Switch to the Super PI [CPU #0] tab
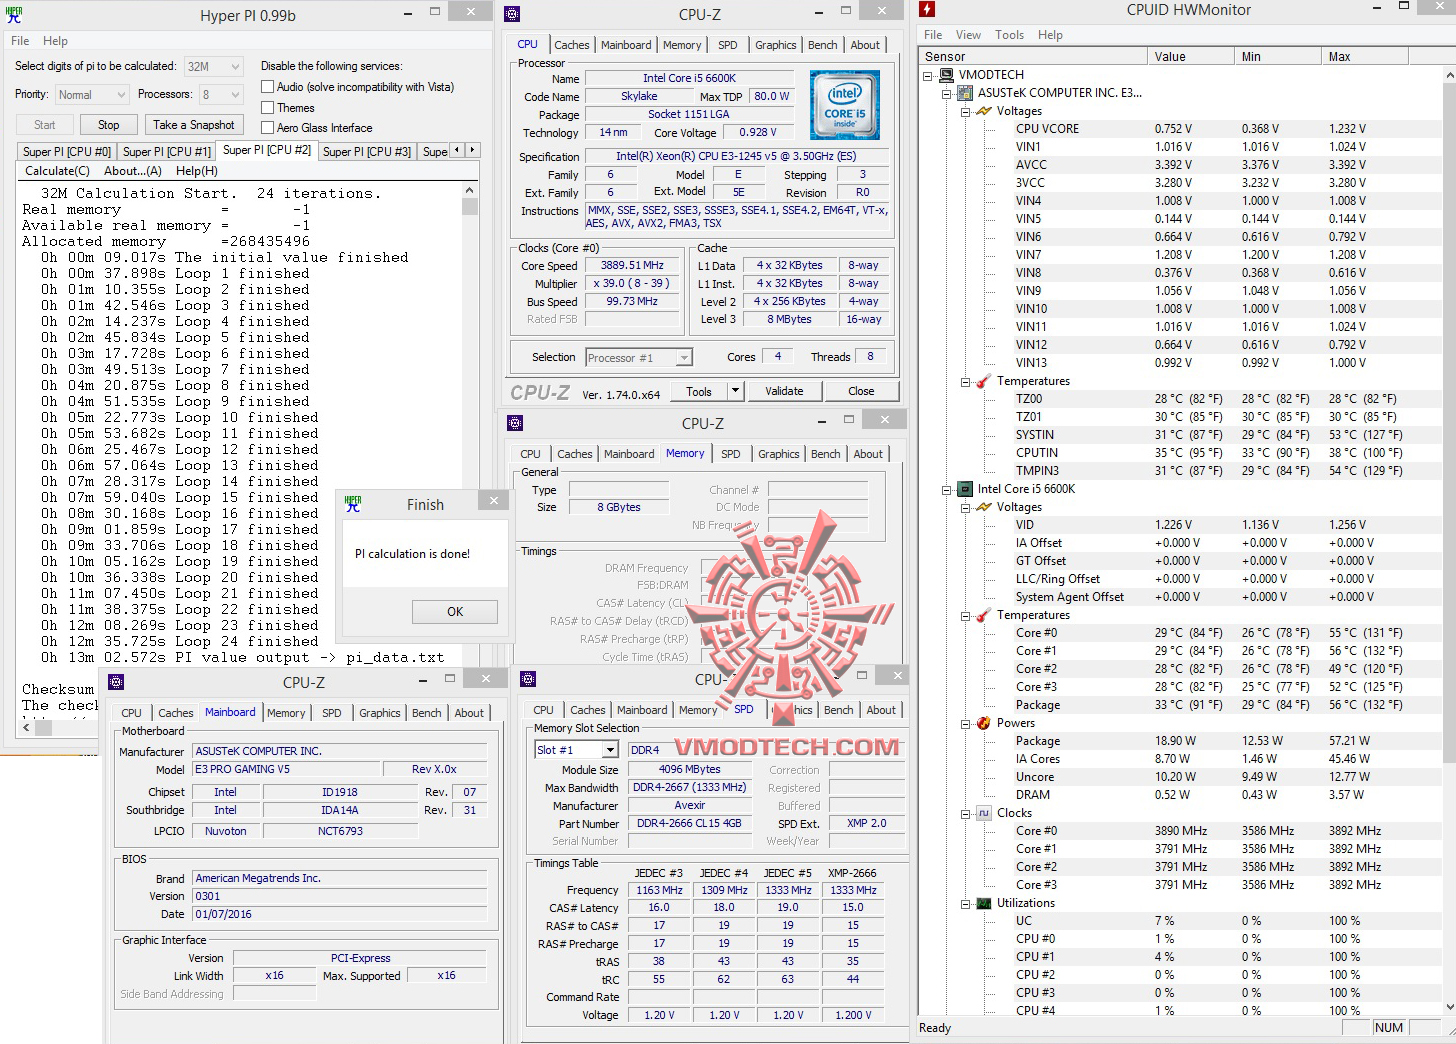This screenshot has height=1044, width=1456. 67,151
